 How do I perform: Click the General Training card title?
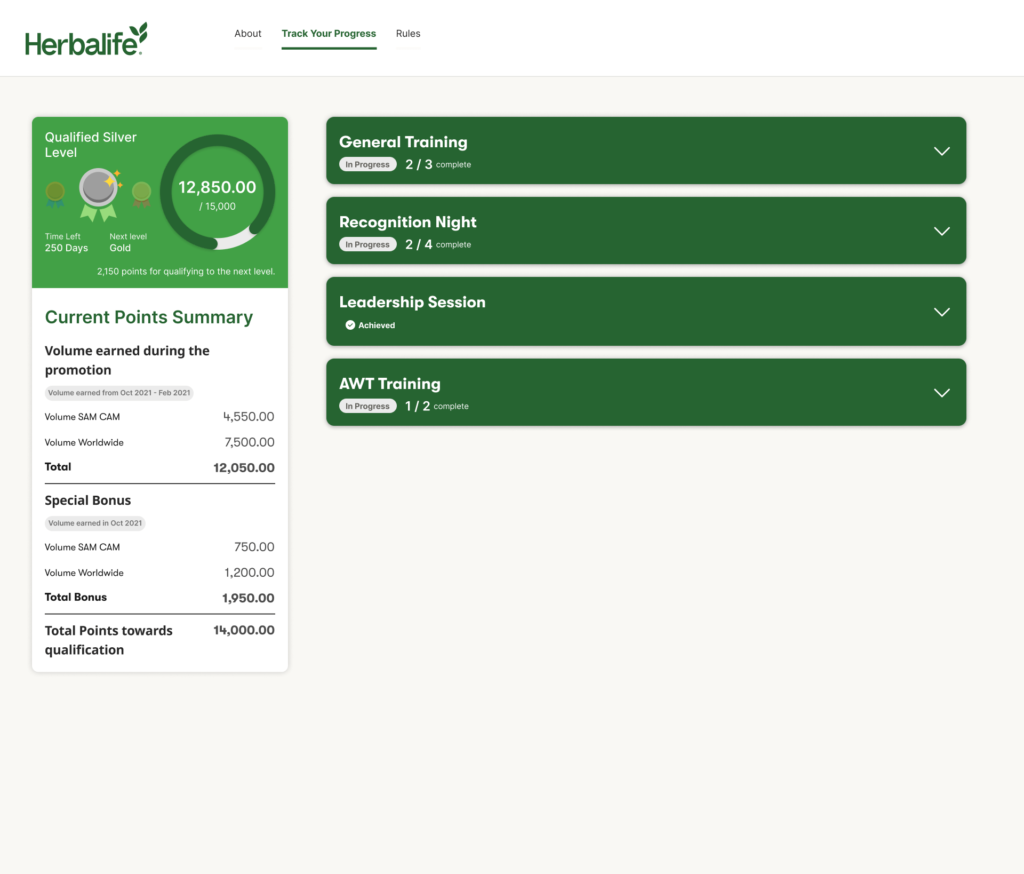(403, 142)
